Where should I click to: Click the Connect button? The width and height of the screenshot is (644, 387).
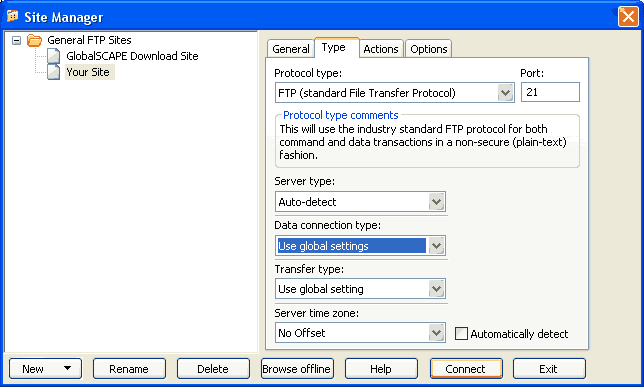click(466, 369)
